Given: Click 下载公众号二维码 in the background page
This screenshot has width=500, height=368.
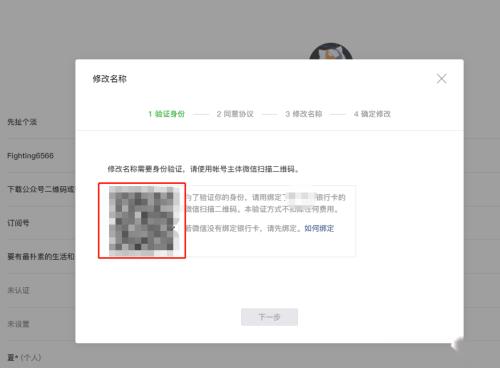Looking at the screenshot, I should (41, 189).
